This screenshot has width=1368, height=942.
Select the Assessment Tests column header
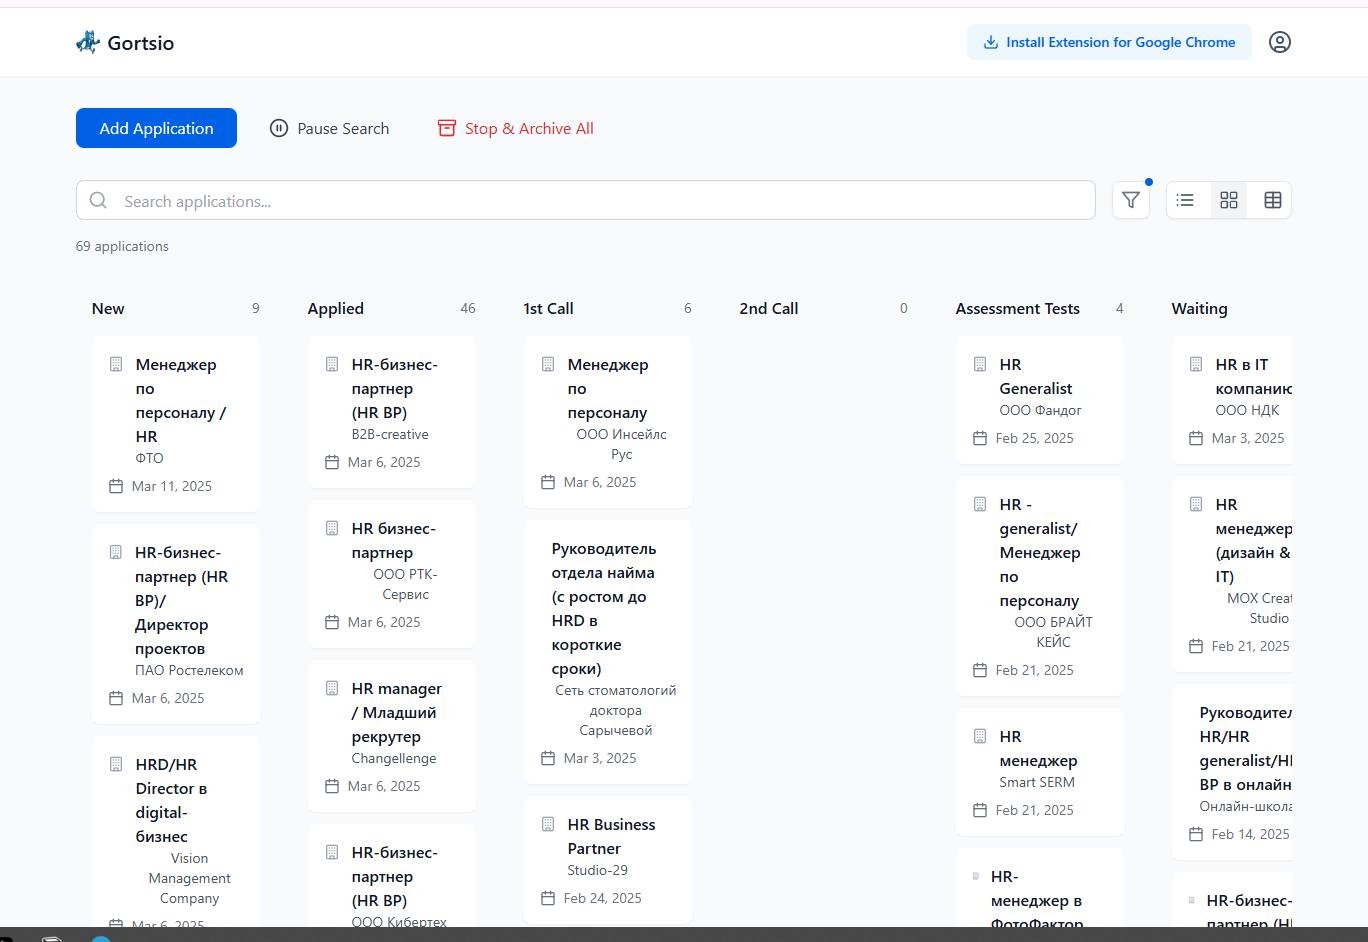(x=1017, y=308)
